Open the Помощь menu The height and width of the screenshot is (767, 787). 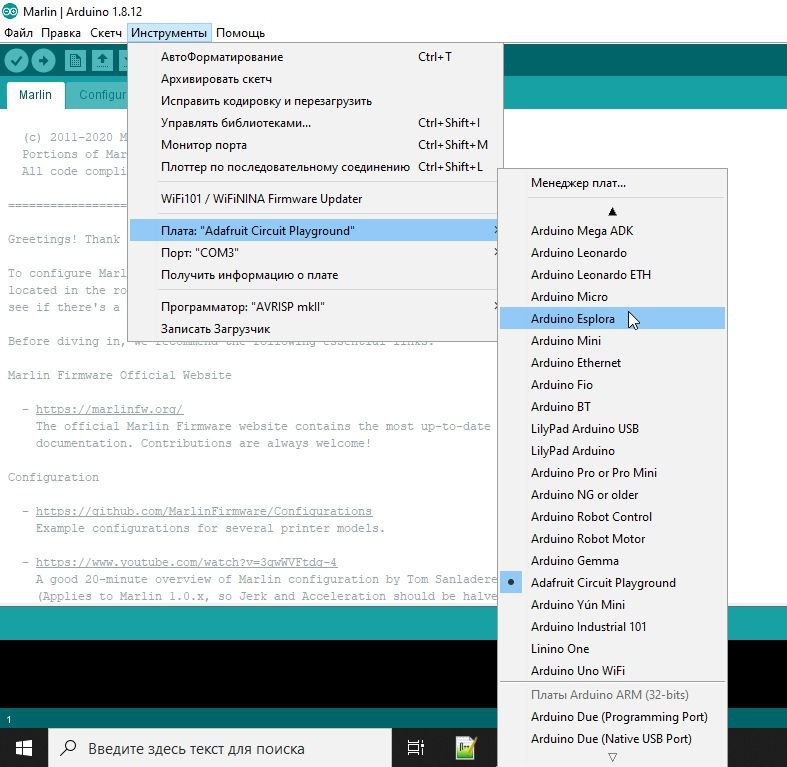(x=240, y=33)
